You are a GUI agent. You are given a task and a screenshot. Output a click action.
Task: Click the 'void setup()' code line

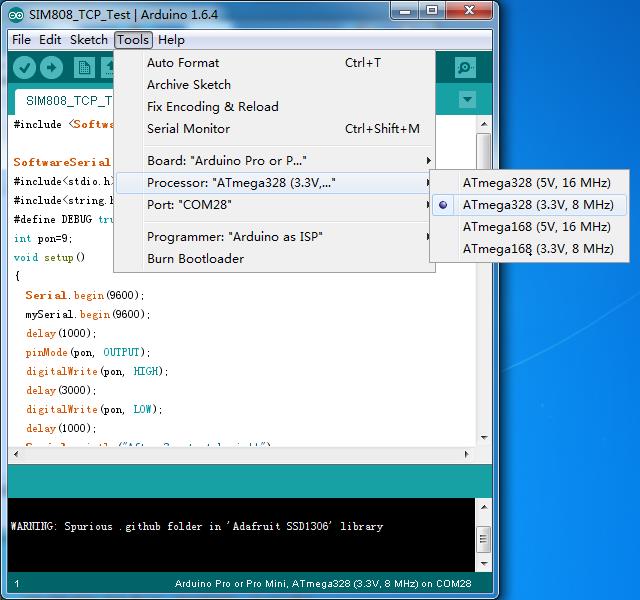[x=49, y=258]
